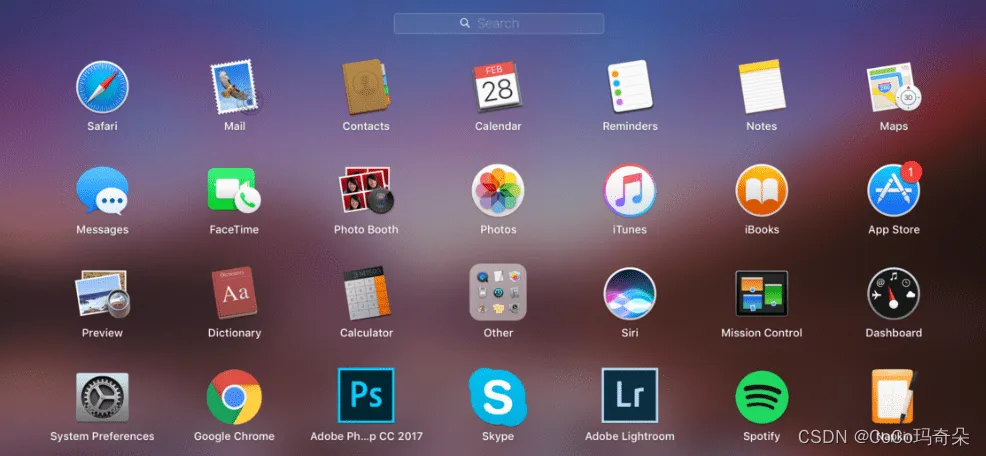Open Safari from Launchpad
Screen dimensions: 986x456
click(102, 87)
